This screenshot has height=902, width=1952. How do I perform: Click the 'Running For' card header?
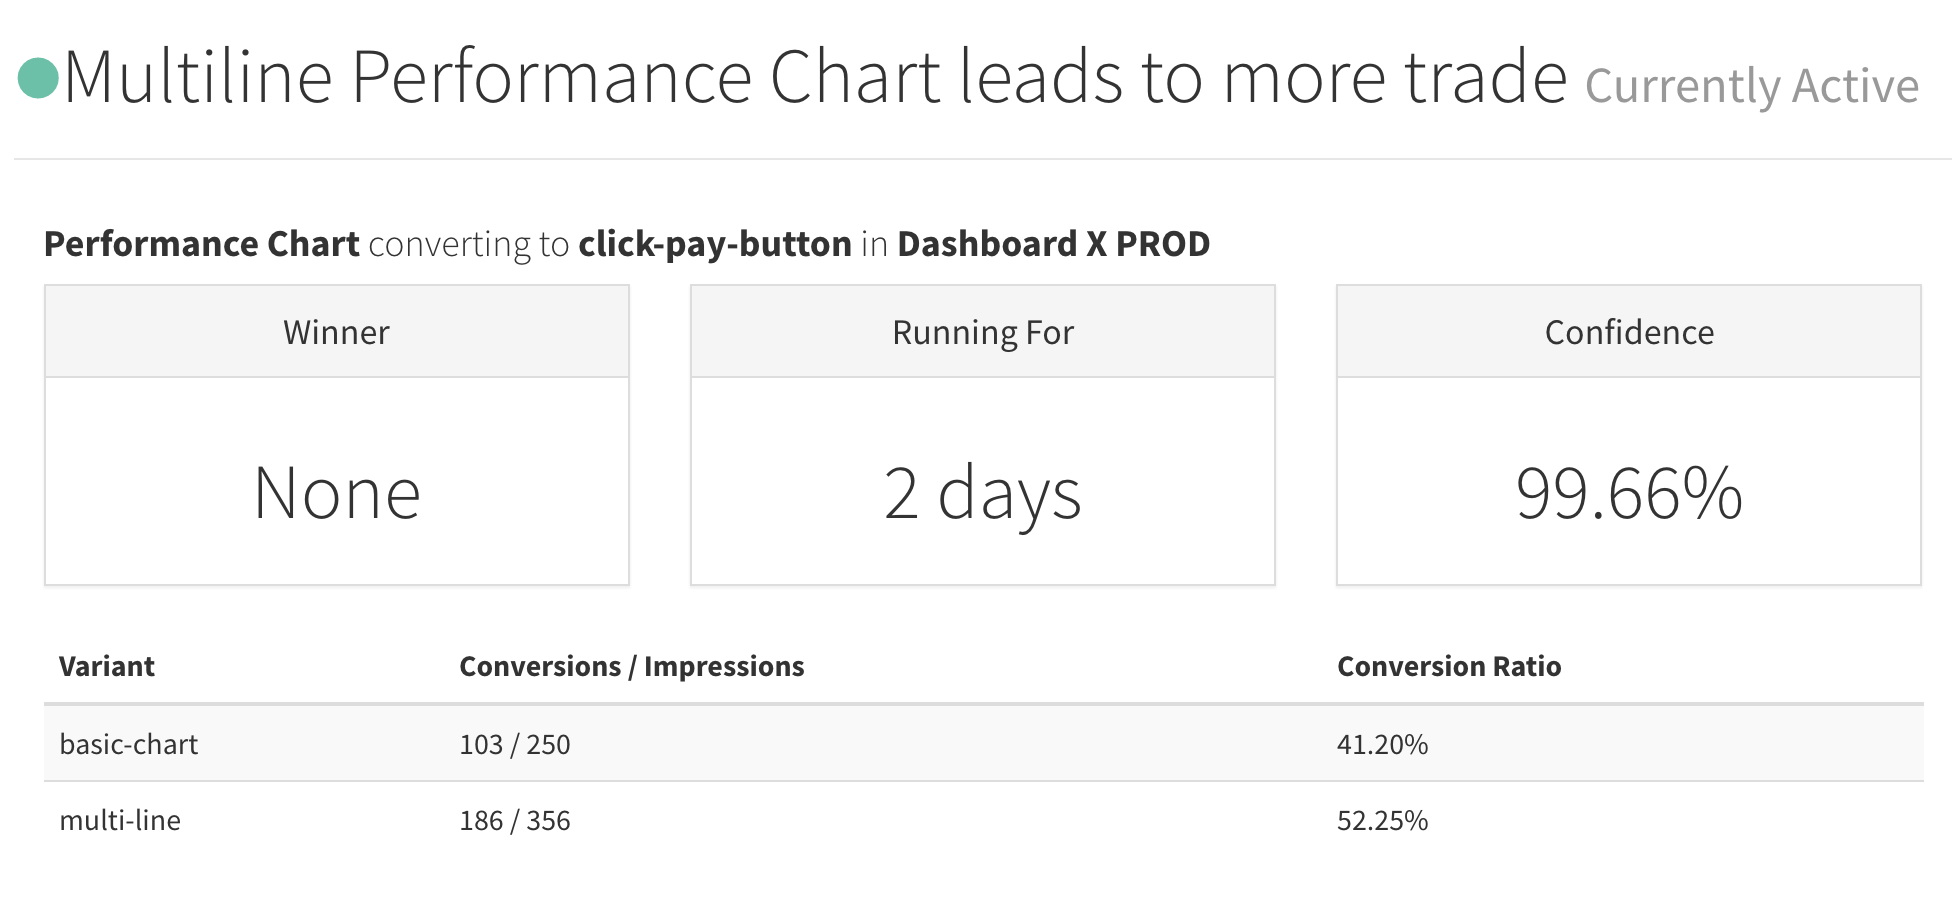(983, 332)
